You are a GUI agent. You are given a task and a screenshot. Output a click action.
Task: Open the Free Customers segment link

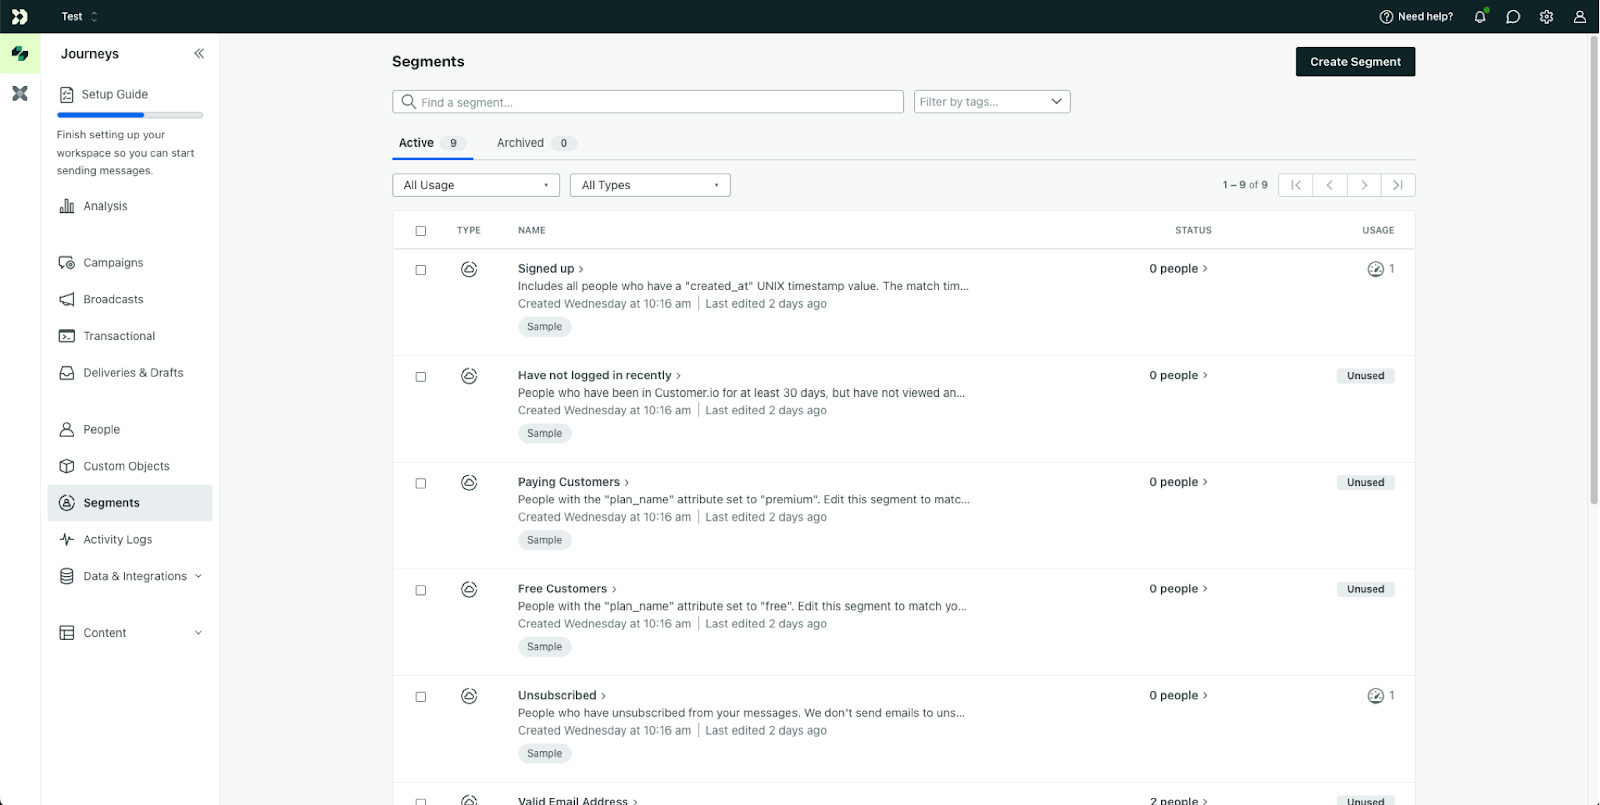(567, 589)
